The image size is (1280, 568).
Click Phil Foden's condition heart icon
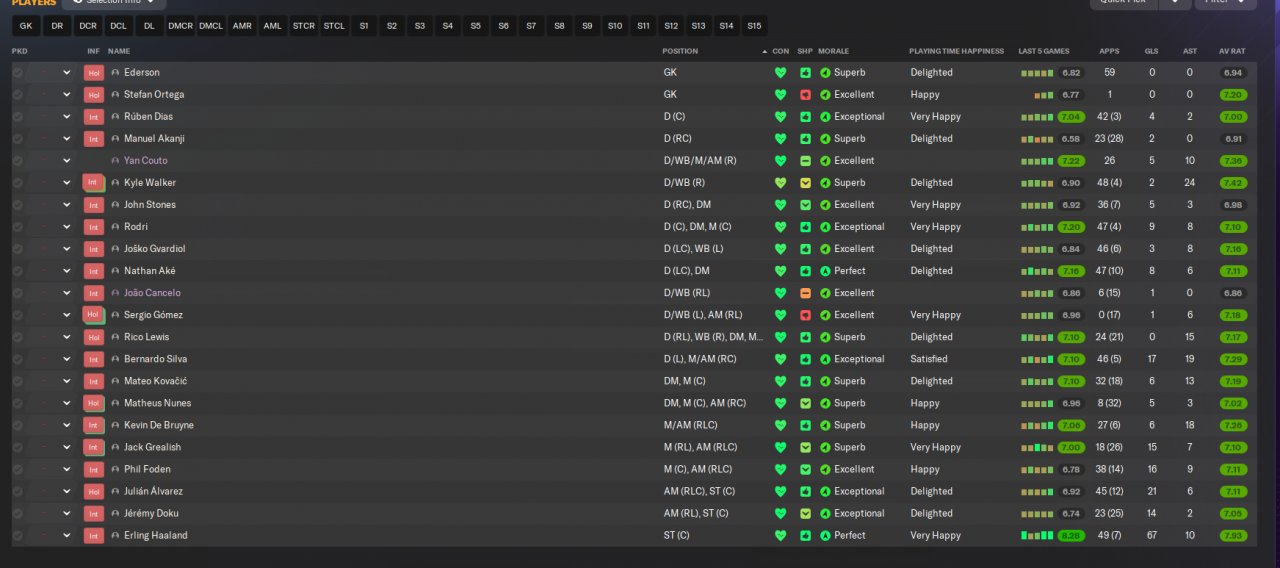tap(781, 469)
